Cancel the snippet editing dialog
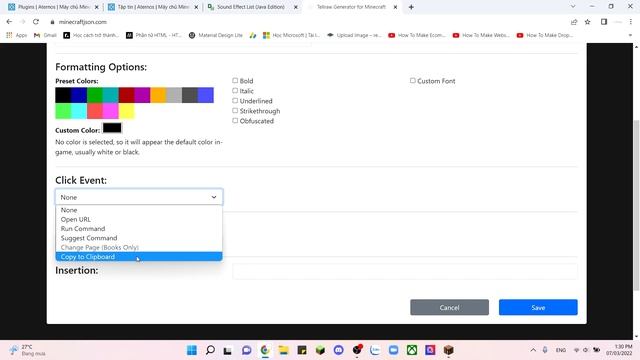The width and height of the screenshot is (640, 360). [449, 307]
